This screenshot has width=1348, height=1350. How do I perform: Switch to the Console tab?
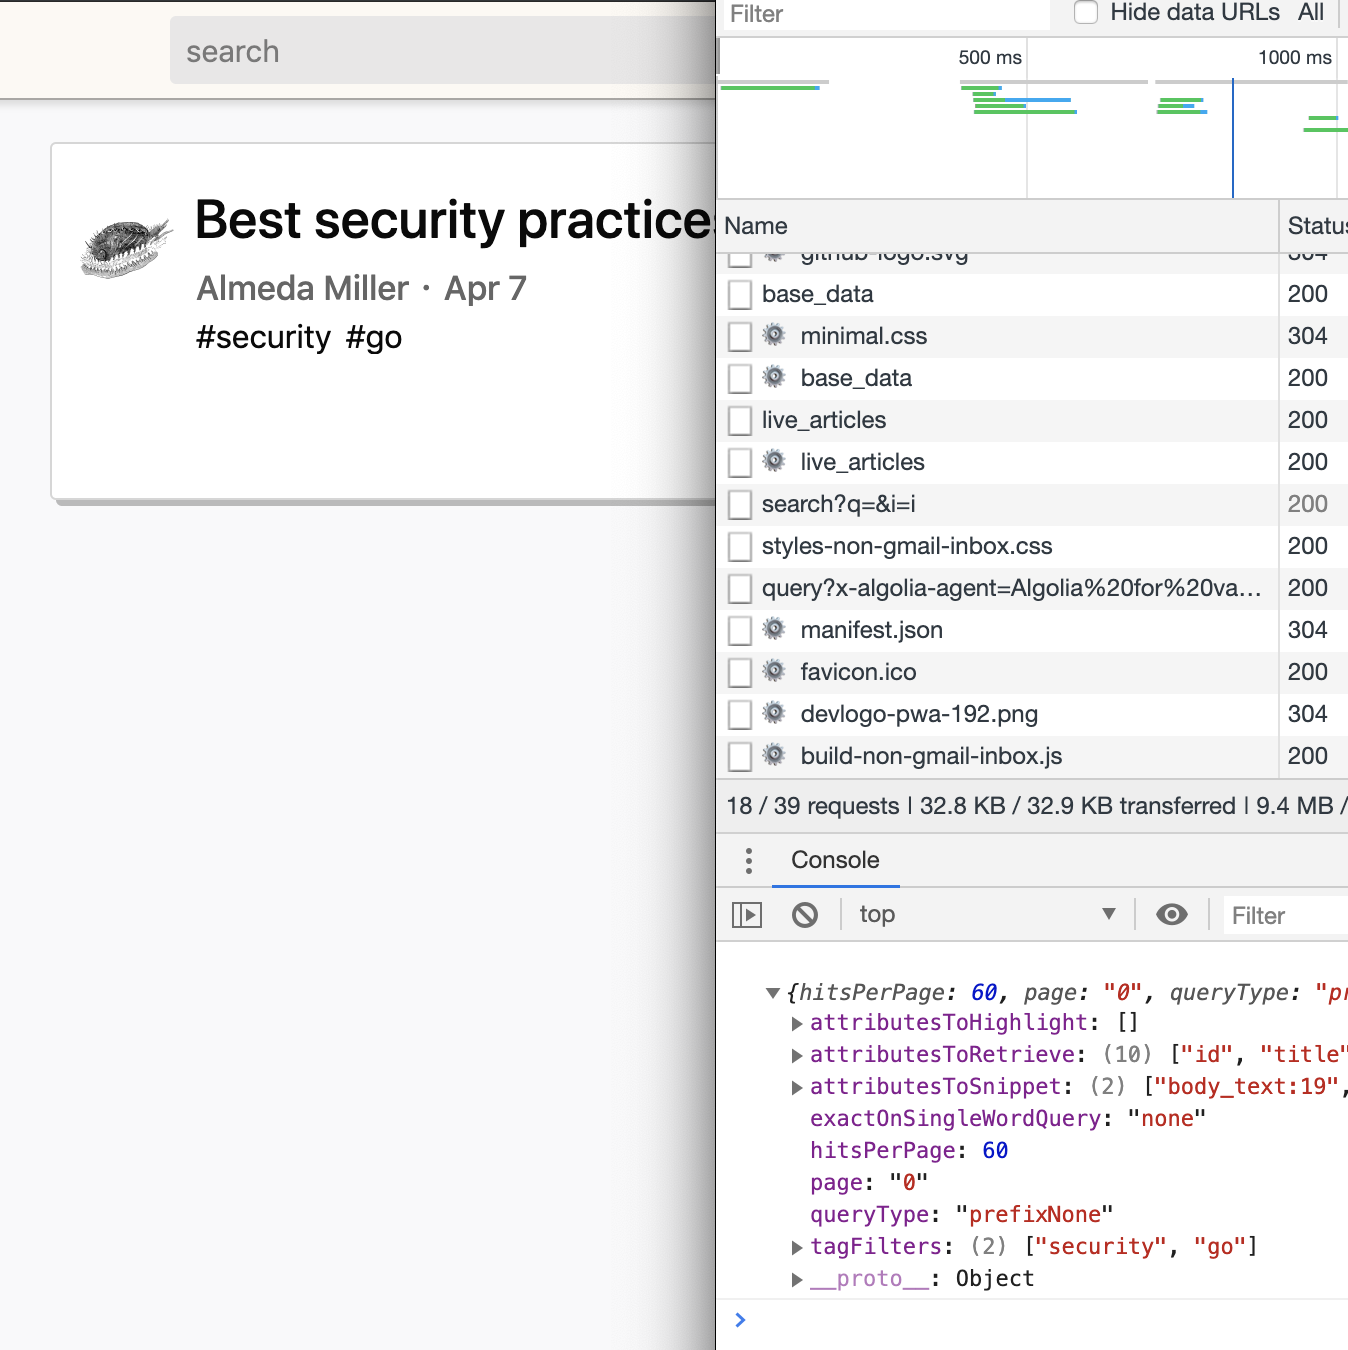(835, 860)
